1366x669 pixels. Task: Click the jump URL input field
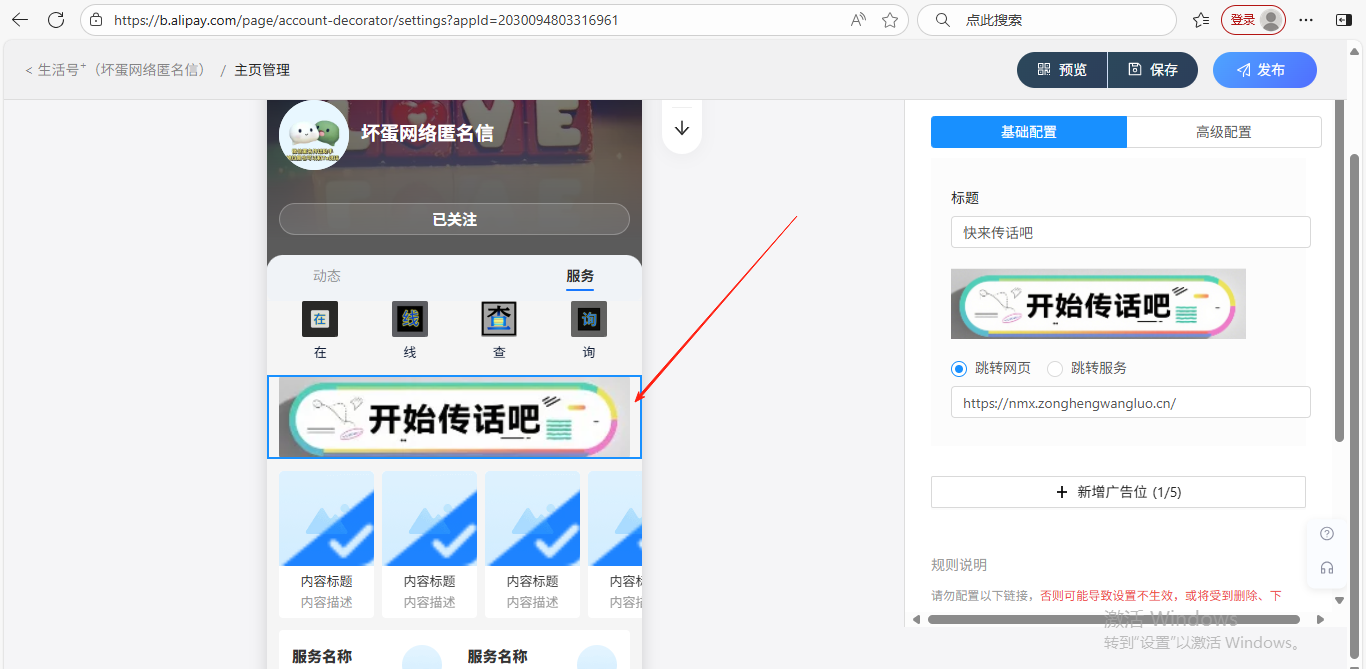tap(1131, 402)
